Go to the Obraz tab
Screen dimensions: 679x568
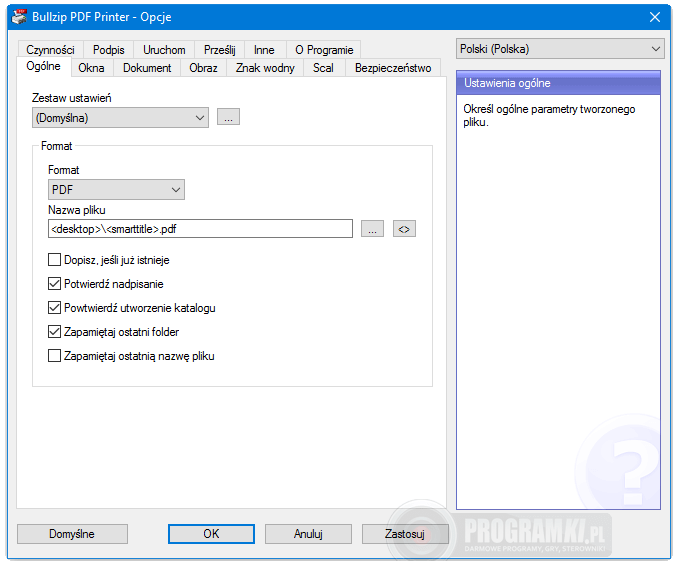203,68
